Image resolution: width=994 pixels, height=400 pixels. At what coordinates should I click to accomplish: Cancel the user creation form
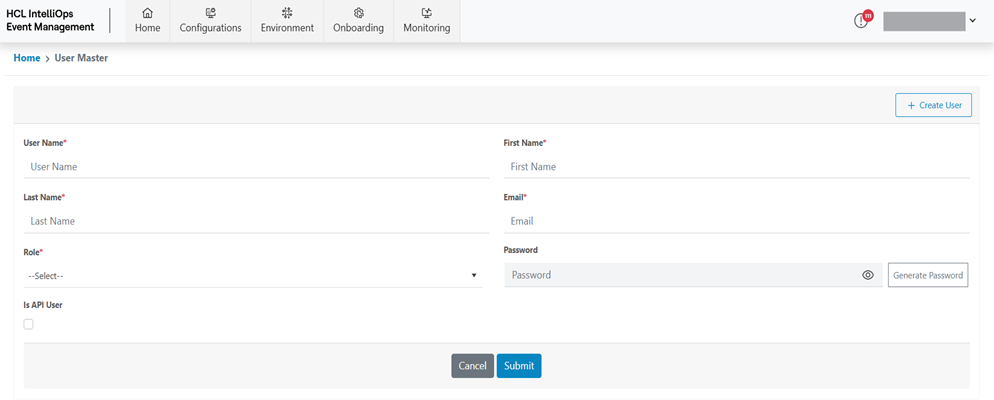(x=472, y=366)
